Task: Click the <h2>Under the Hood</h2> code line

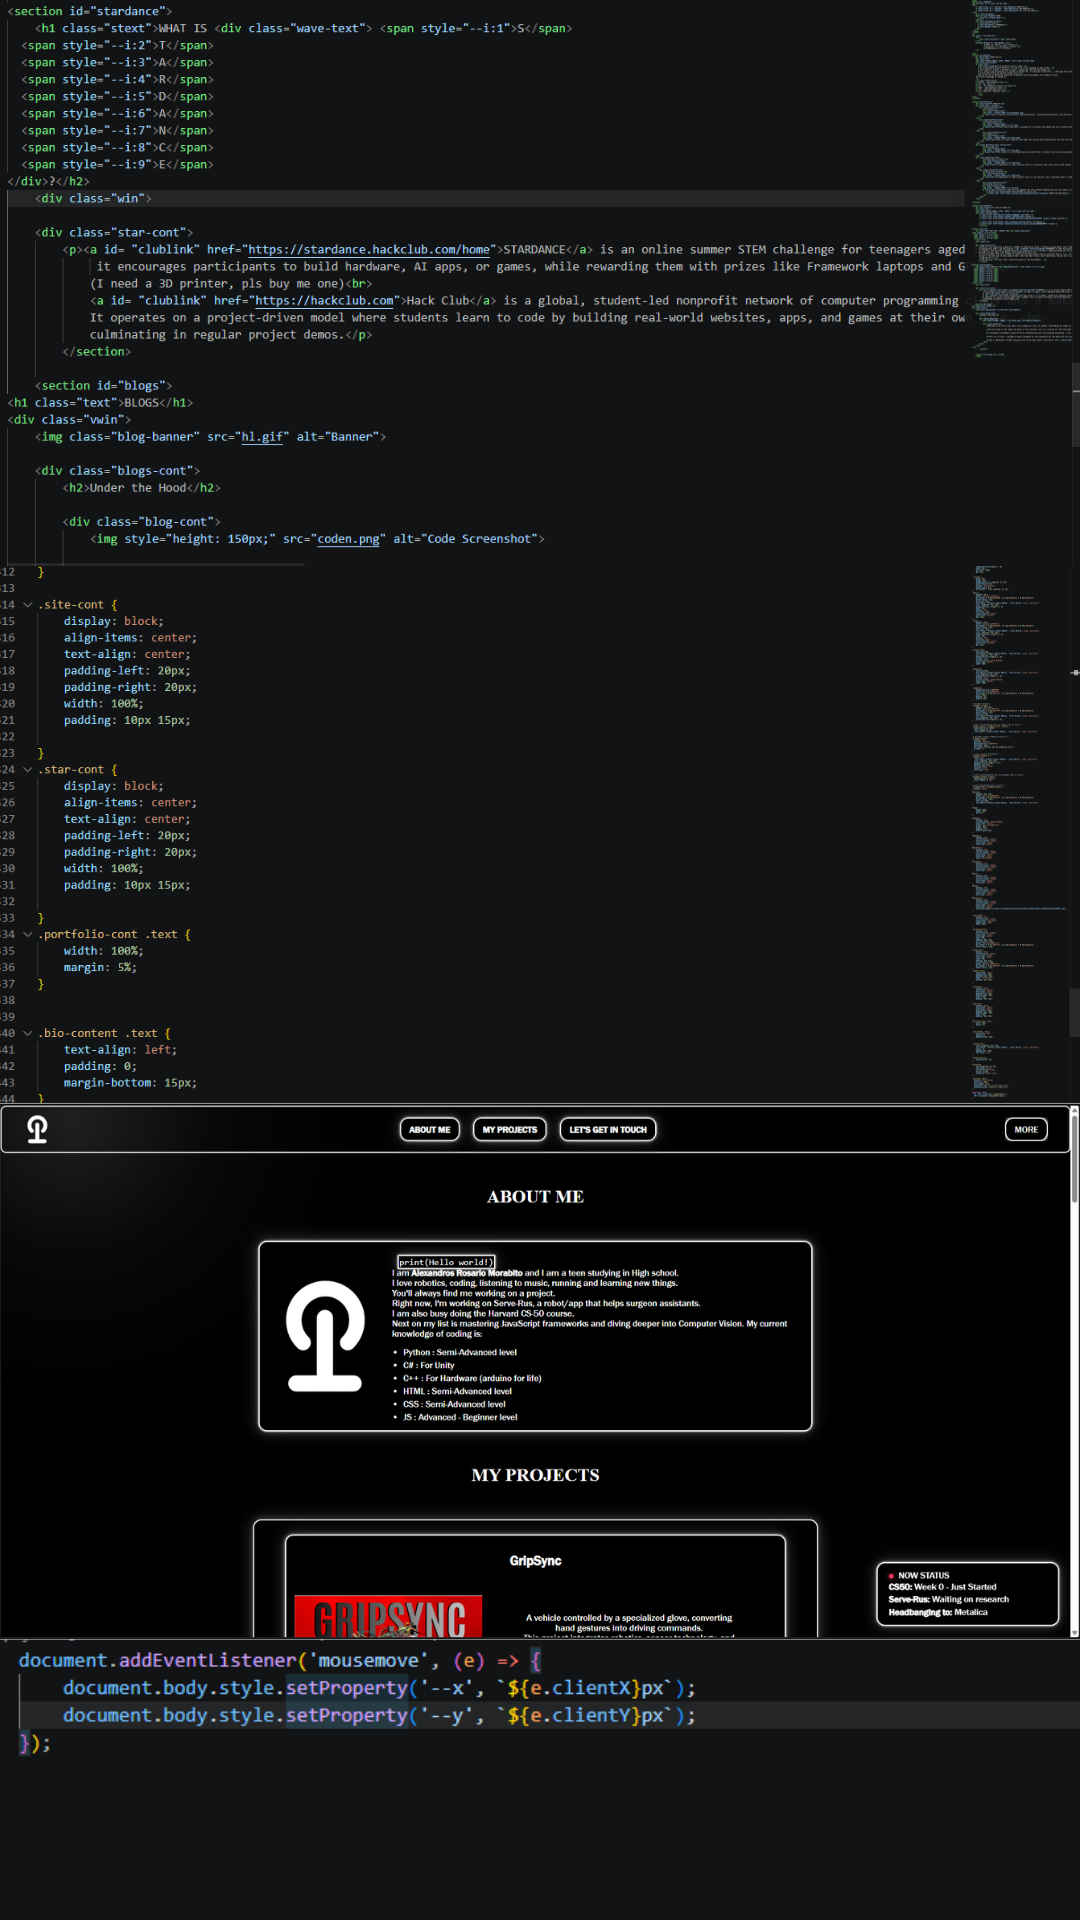Action: point(141,488)
